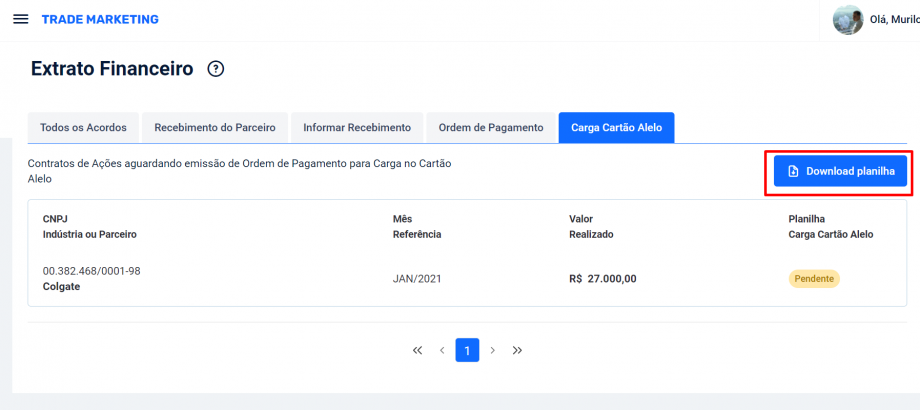The height and width of the screenshot is (410, 920).
Task: Click the Pendente status badge
Action: (814, 278)
